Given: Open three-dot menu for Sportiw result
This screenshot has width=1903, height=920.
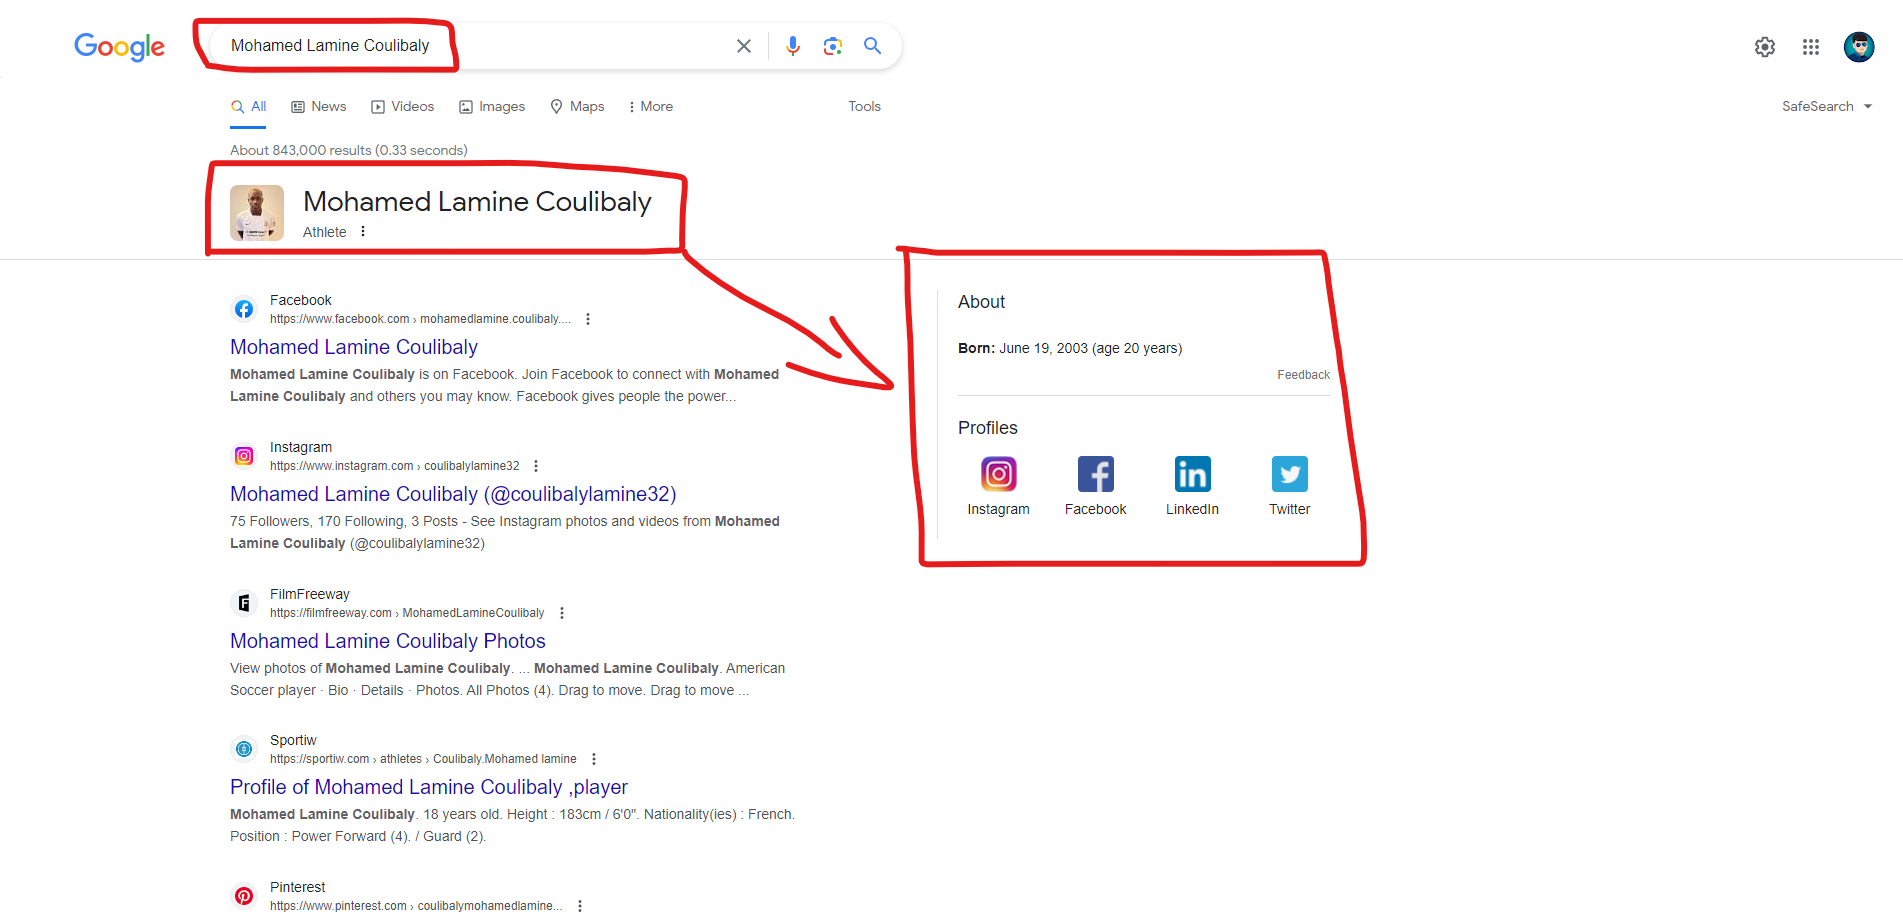Looking at the screenshot, I should [x=594, y=759].
